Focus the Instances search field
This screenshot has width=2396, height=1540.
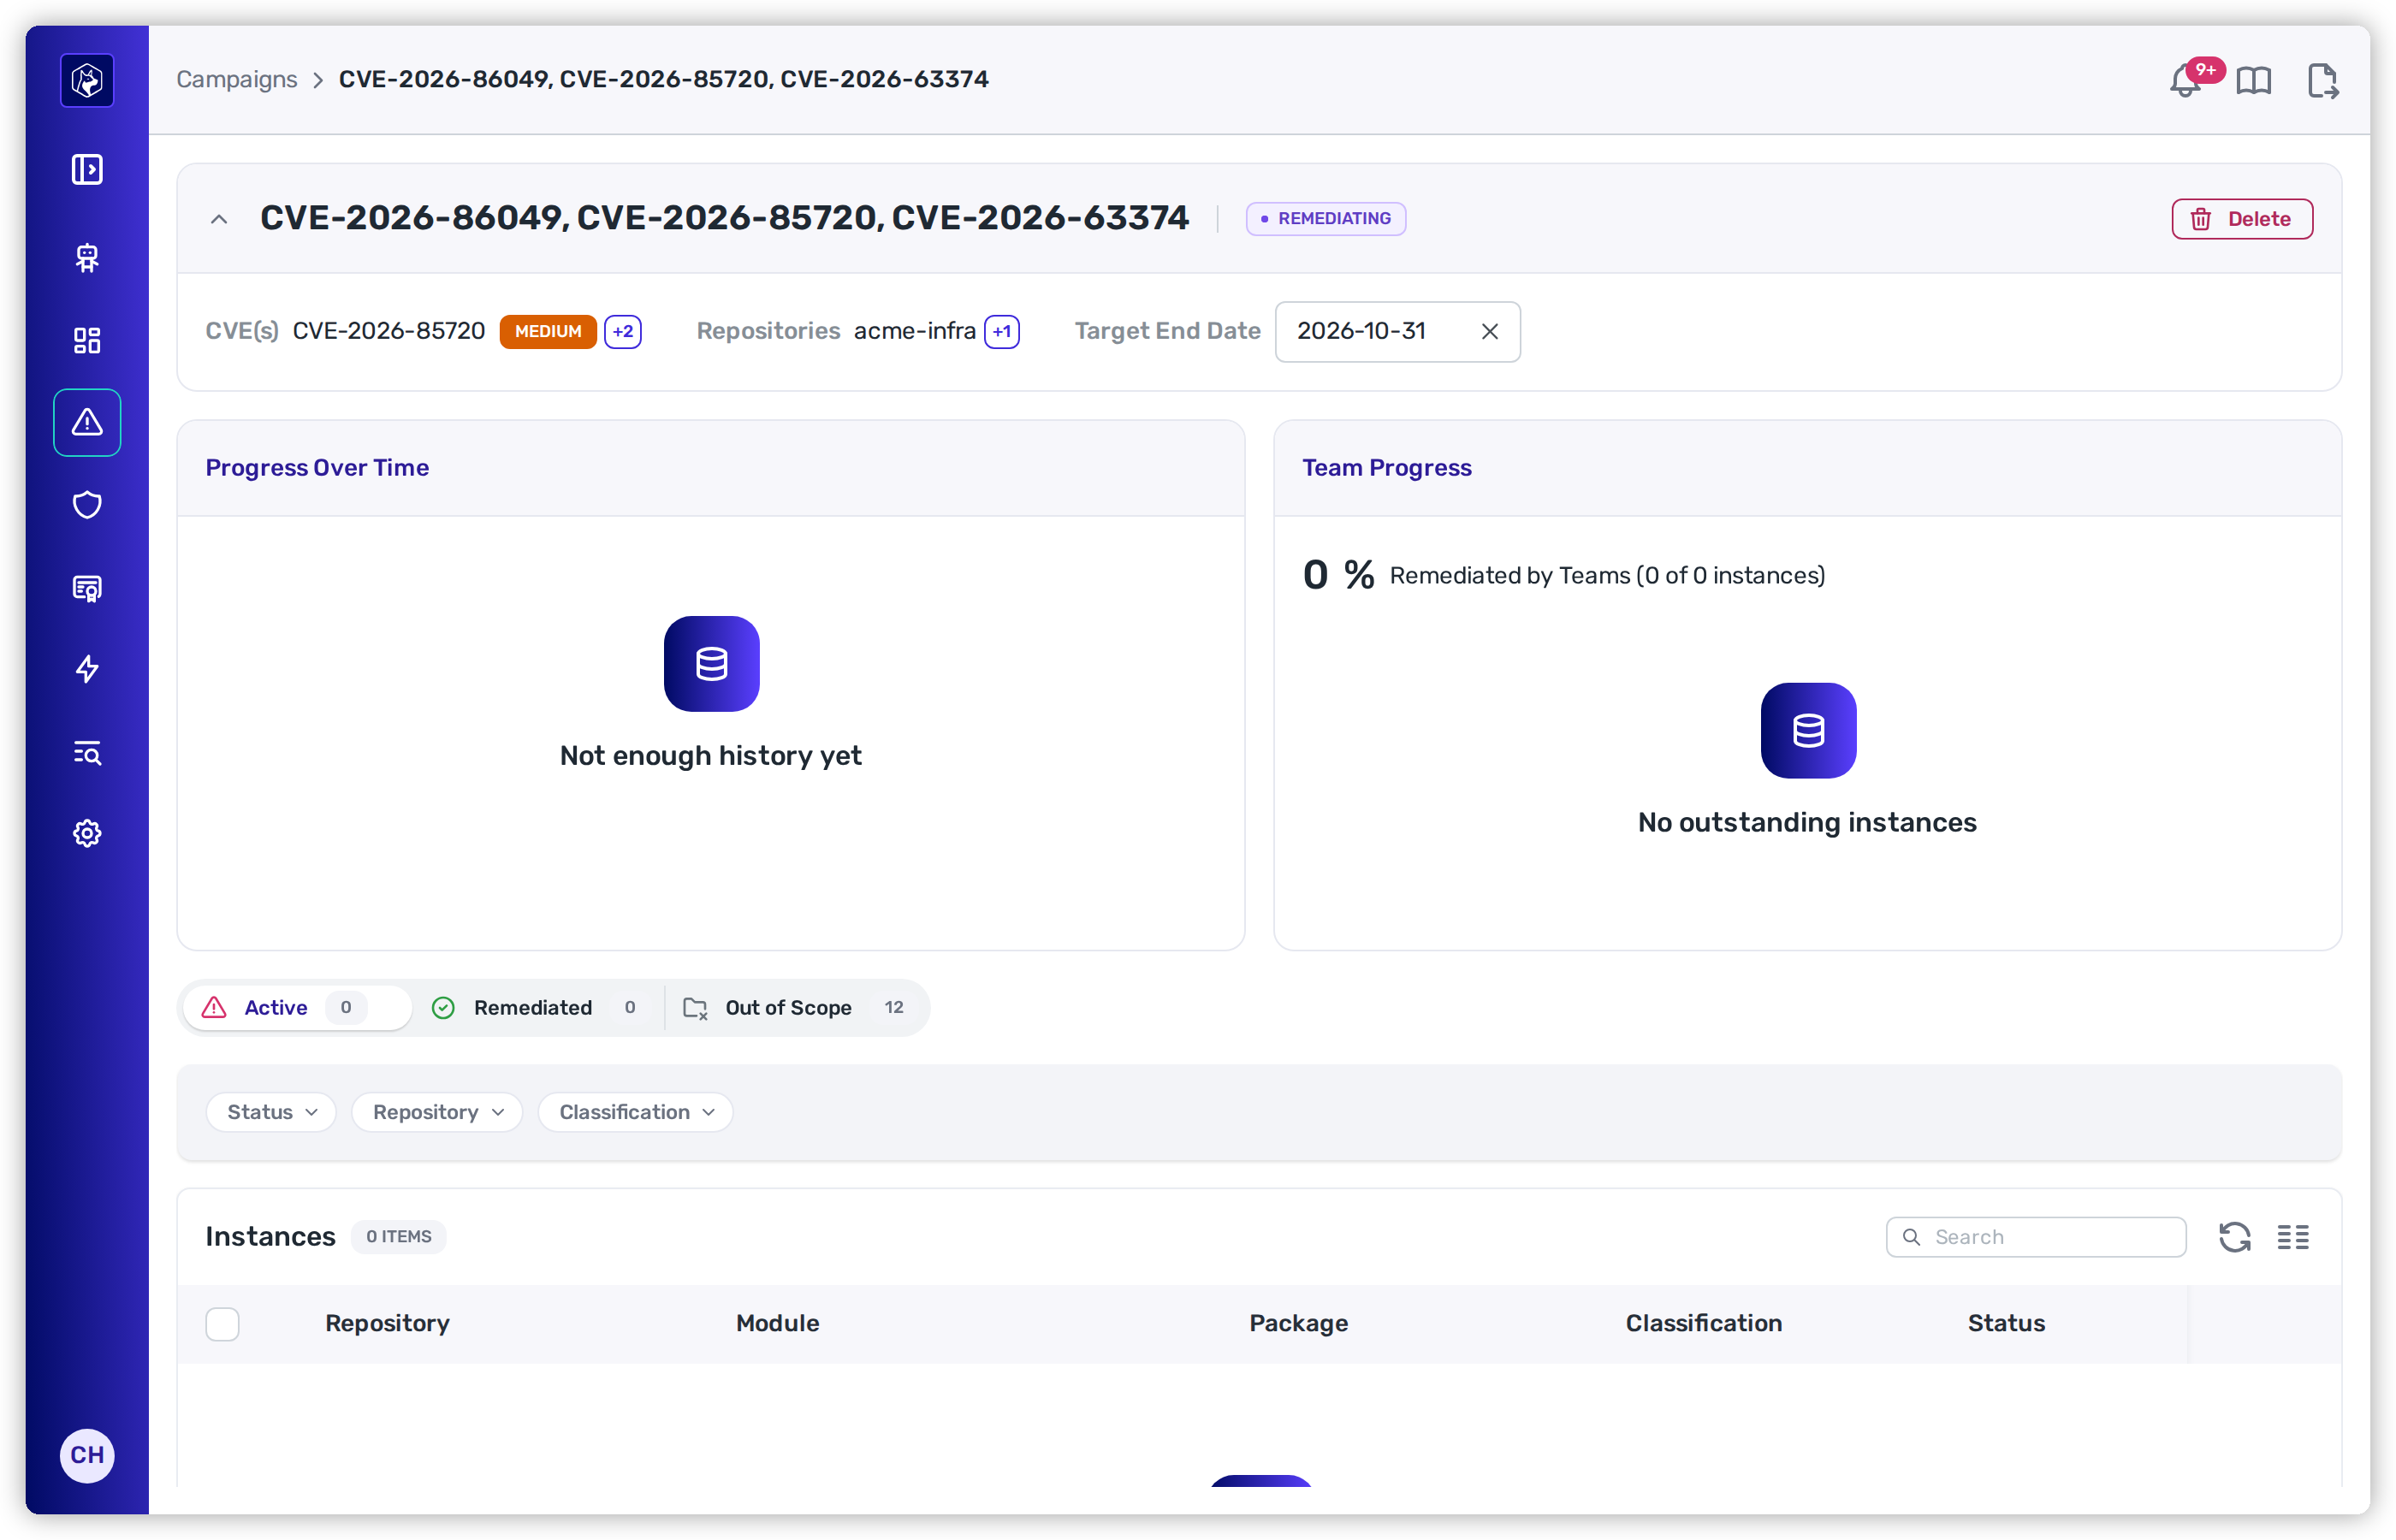tap(2035, 1237)
